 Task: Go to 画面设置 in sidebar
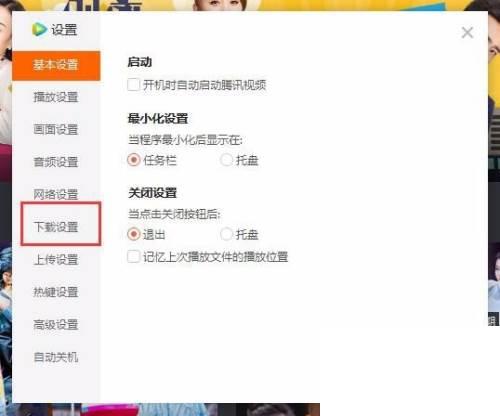click(x=56, y=130)
